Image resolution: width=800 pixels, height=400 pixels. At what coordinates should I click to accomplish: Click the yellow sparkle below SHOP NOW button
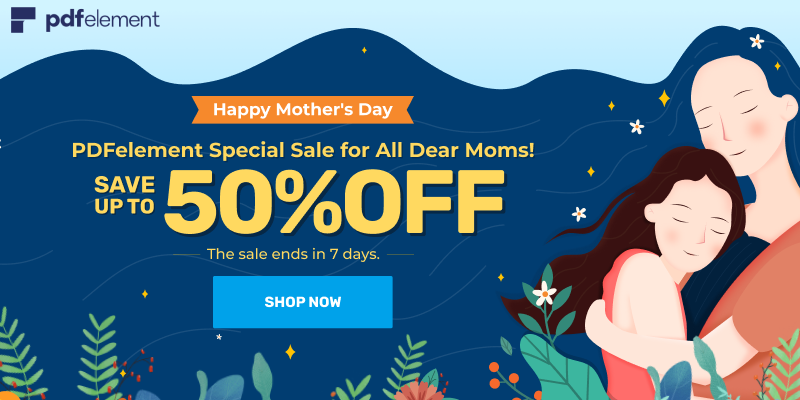(290, 351)
